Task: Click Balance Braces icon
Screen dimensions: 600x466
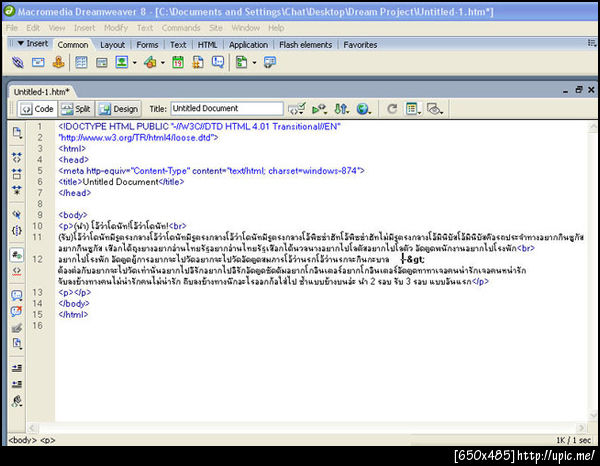Action: (17, 231)
